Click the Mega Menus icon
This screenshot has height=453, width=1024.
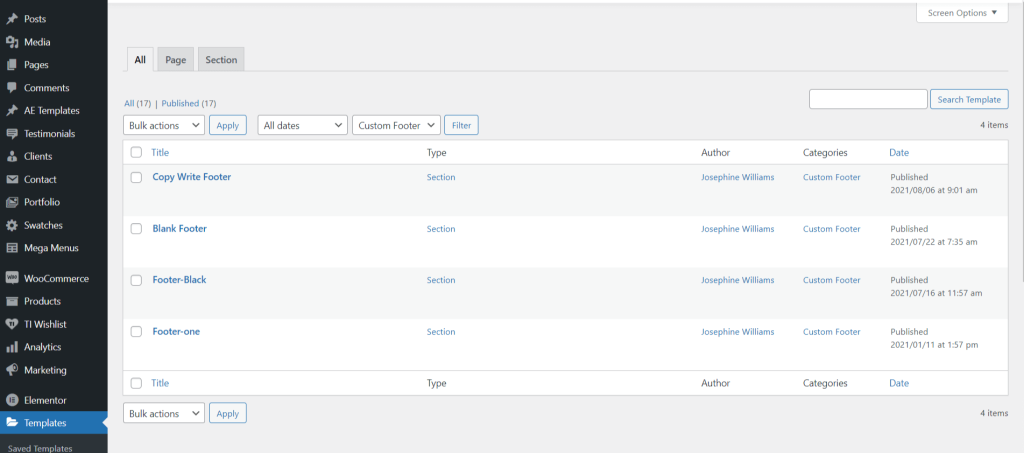[x=12, y=247]
